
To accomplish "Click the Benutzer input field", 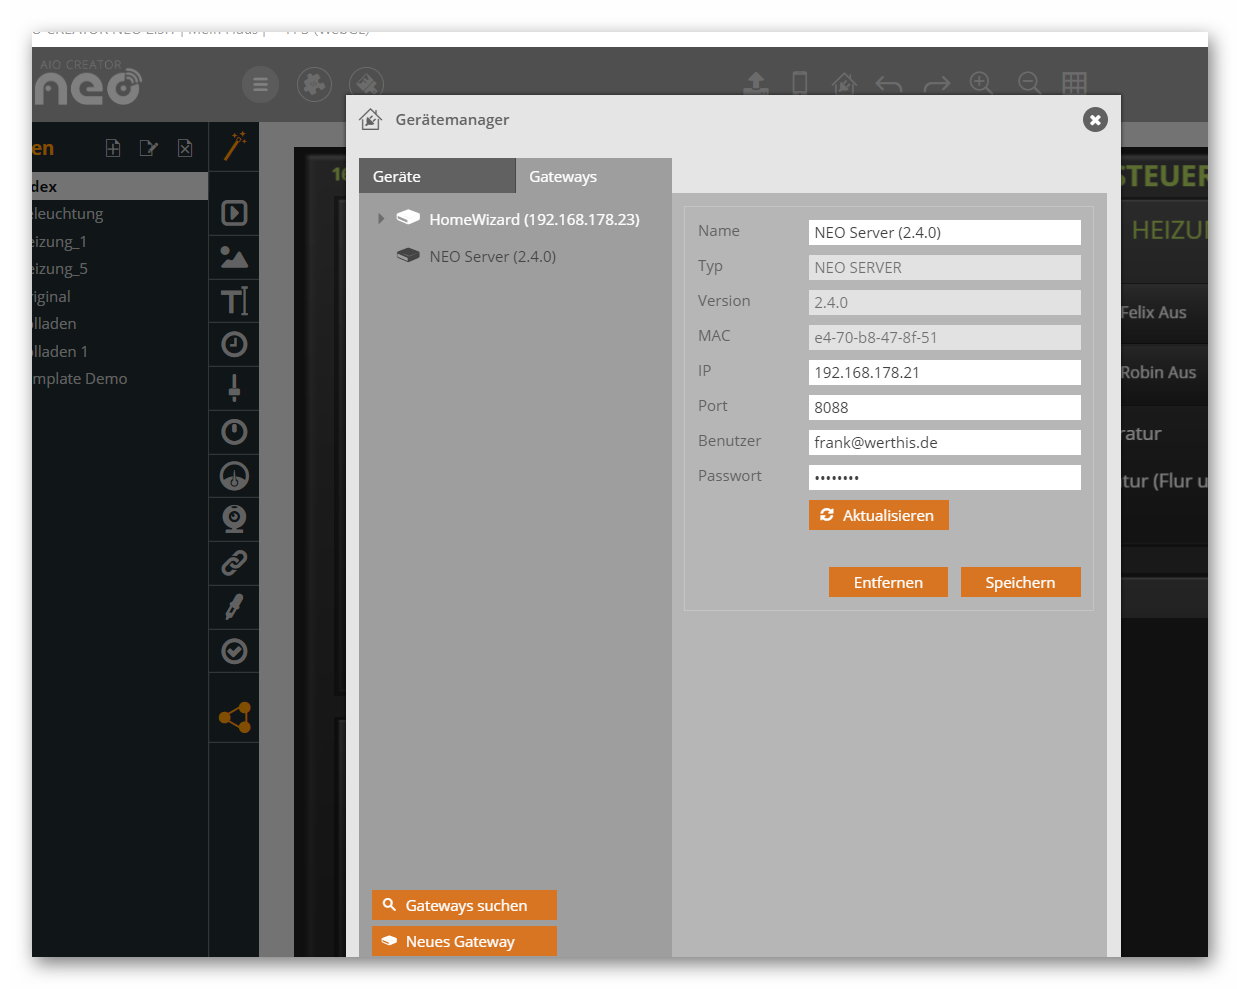I will [944, 442].
